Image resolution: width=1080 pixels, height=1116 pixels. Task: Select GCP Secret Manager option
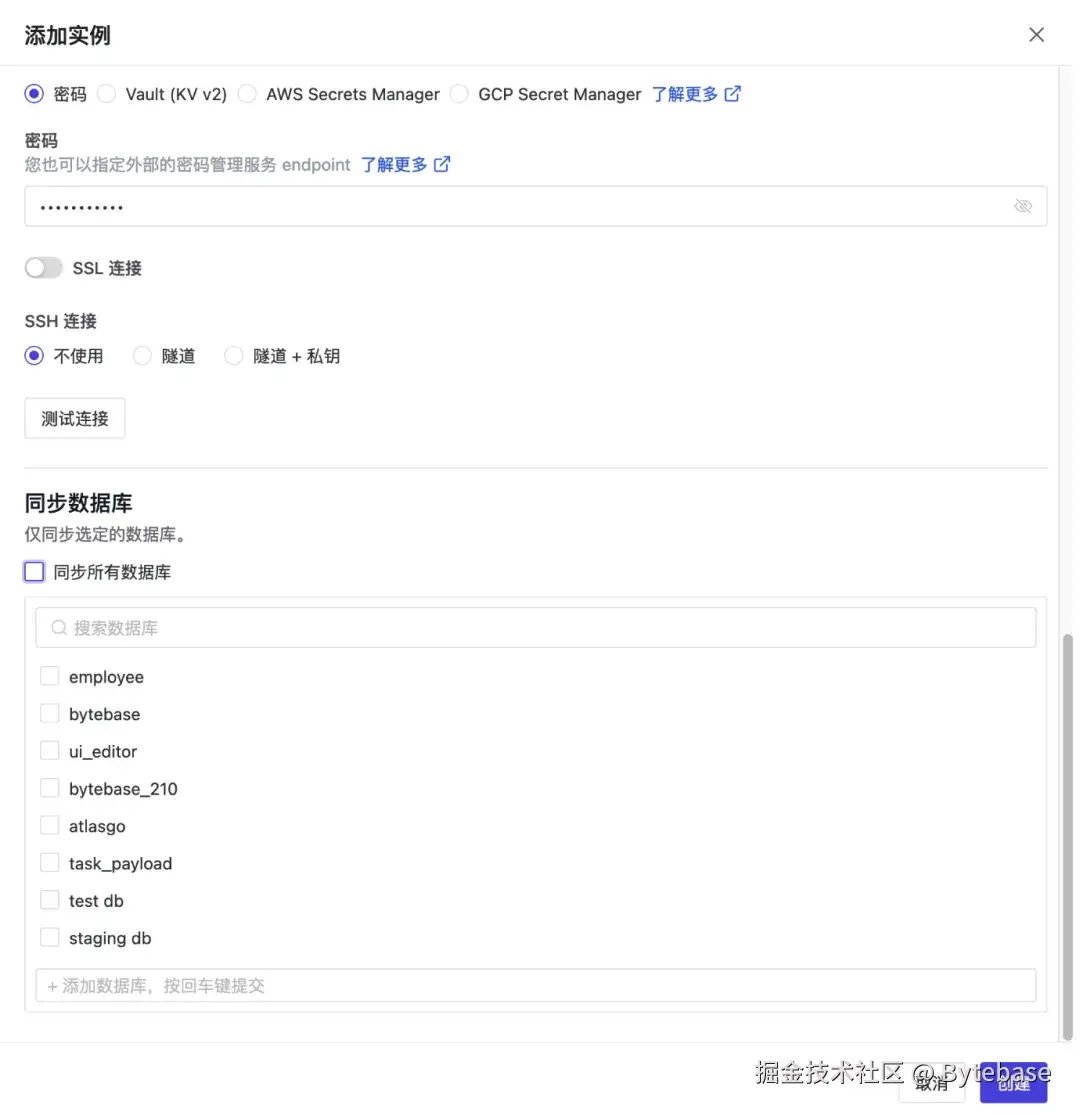pyautogui.click(x=459, y=94)
